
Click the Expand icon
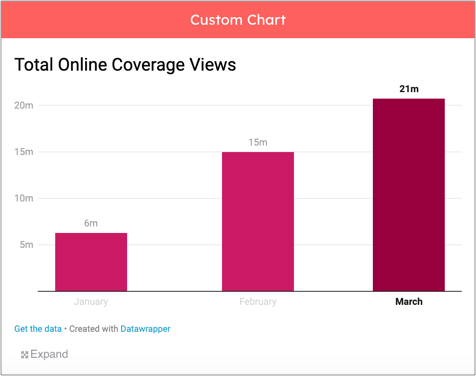(24, 355)
